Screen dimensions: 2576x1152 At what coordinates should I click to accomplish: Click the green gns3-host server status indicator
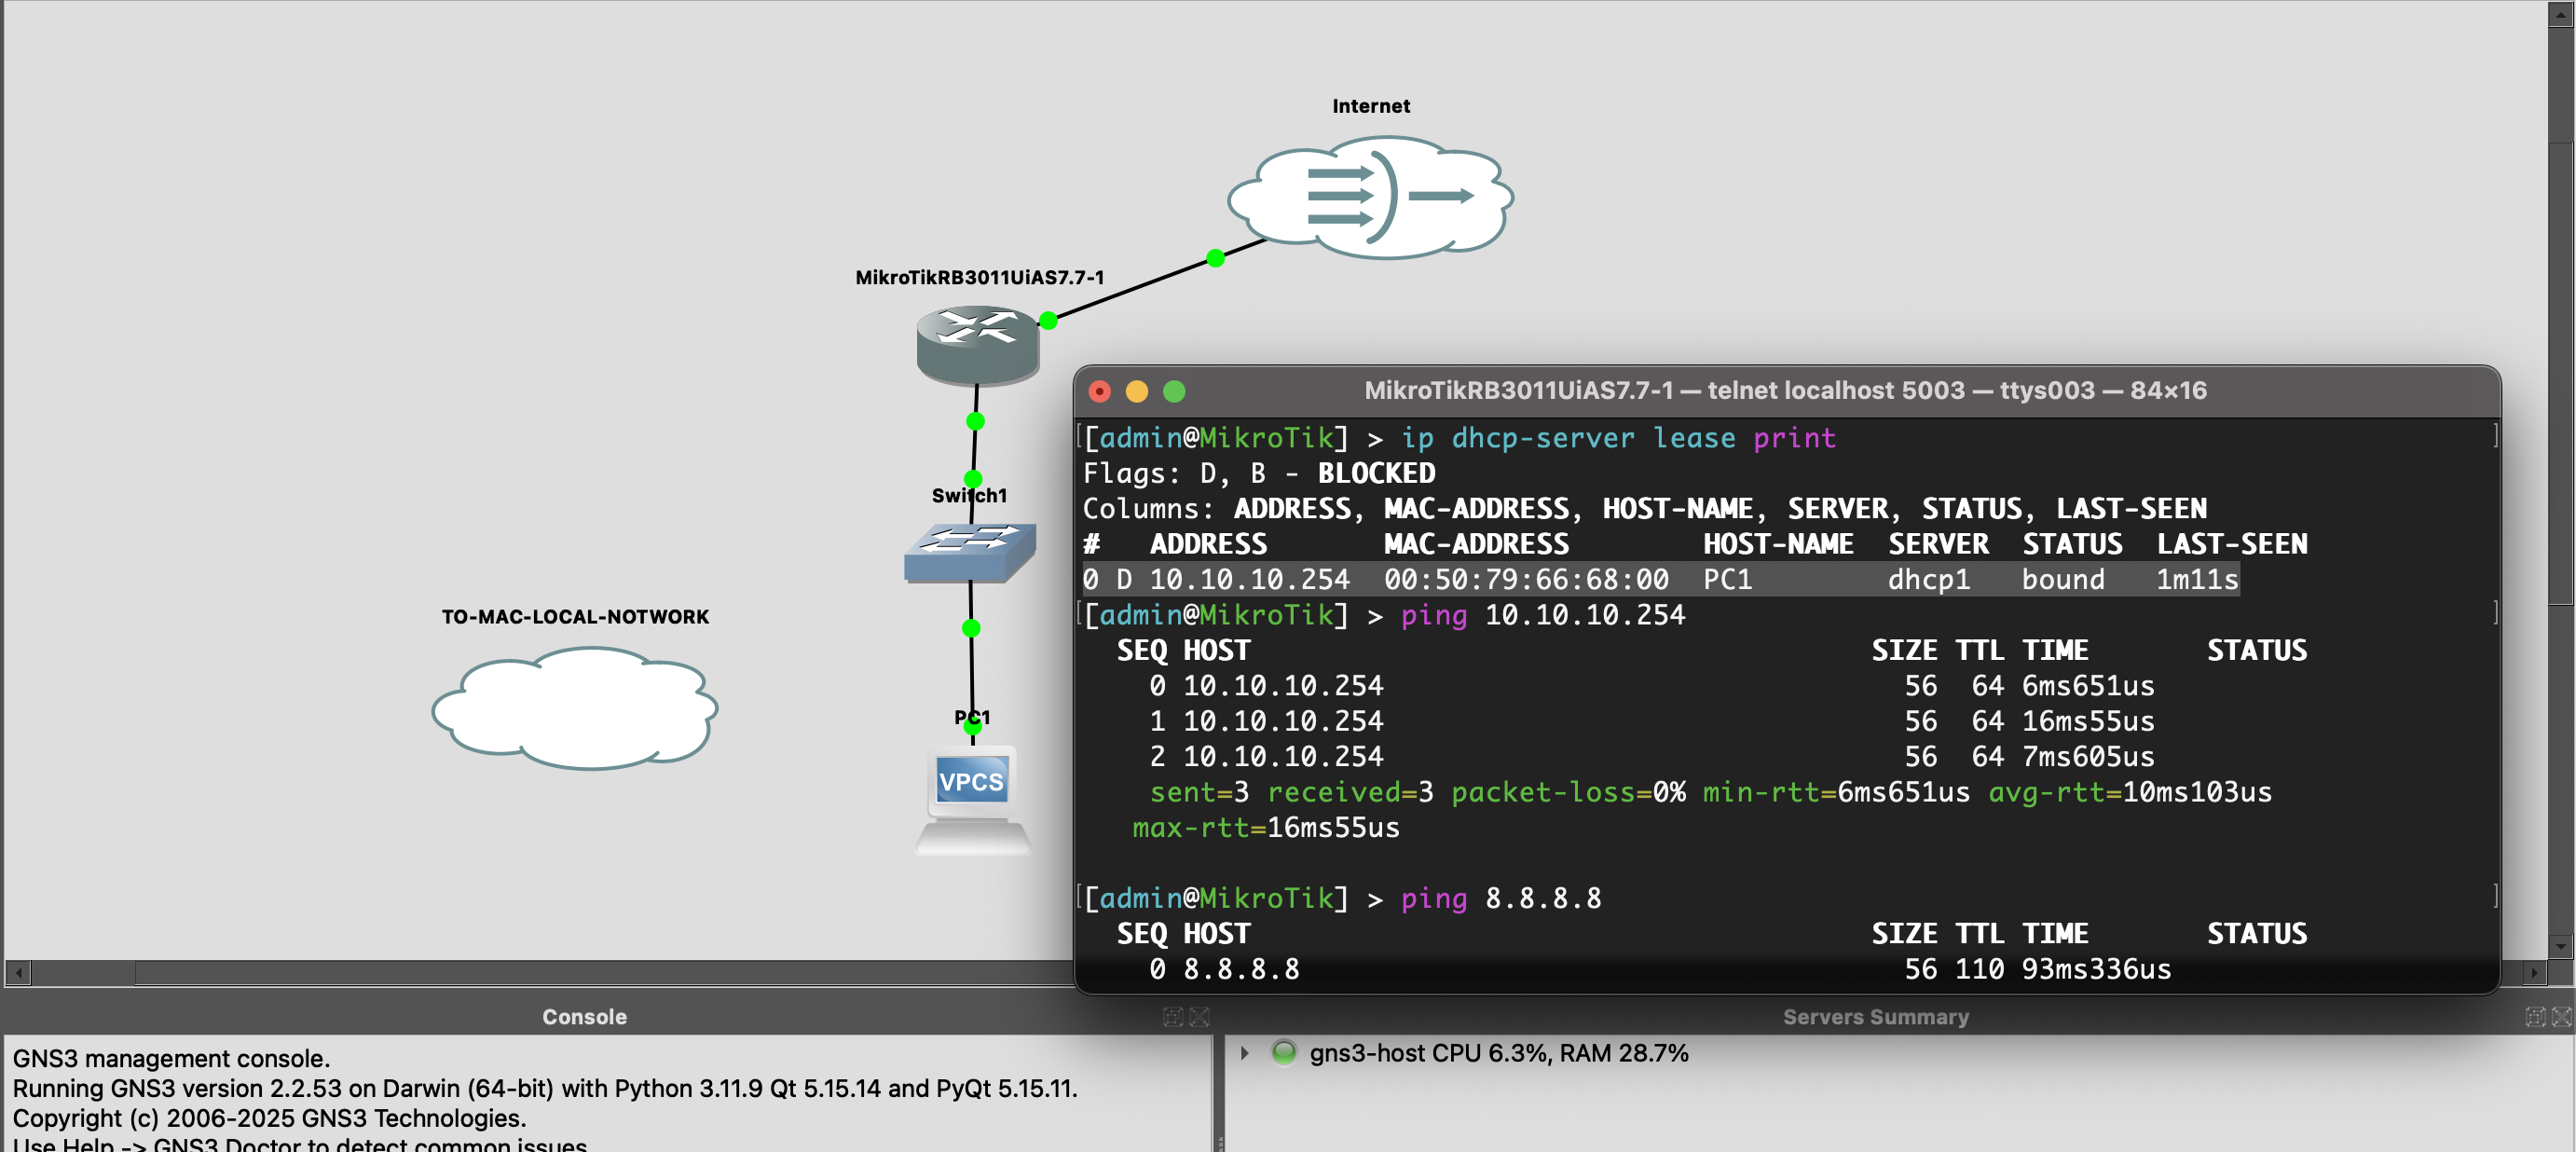(x=1283, y=1053)
